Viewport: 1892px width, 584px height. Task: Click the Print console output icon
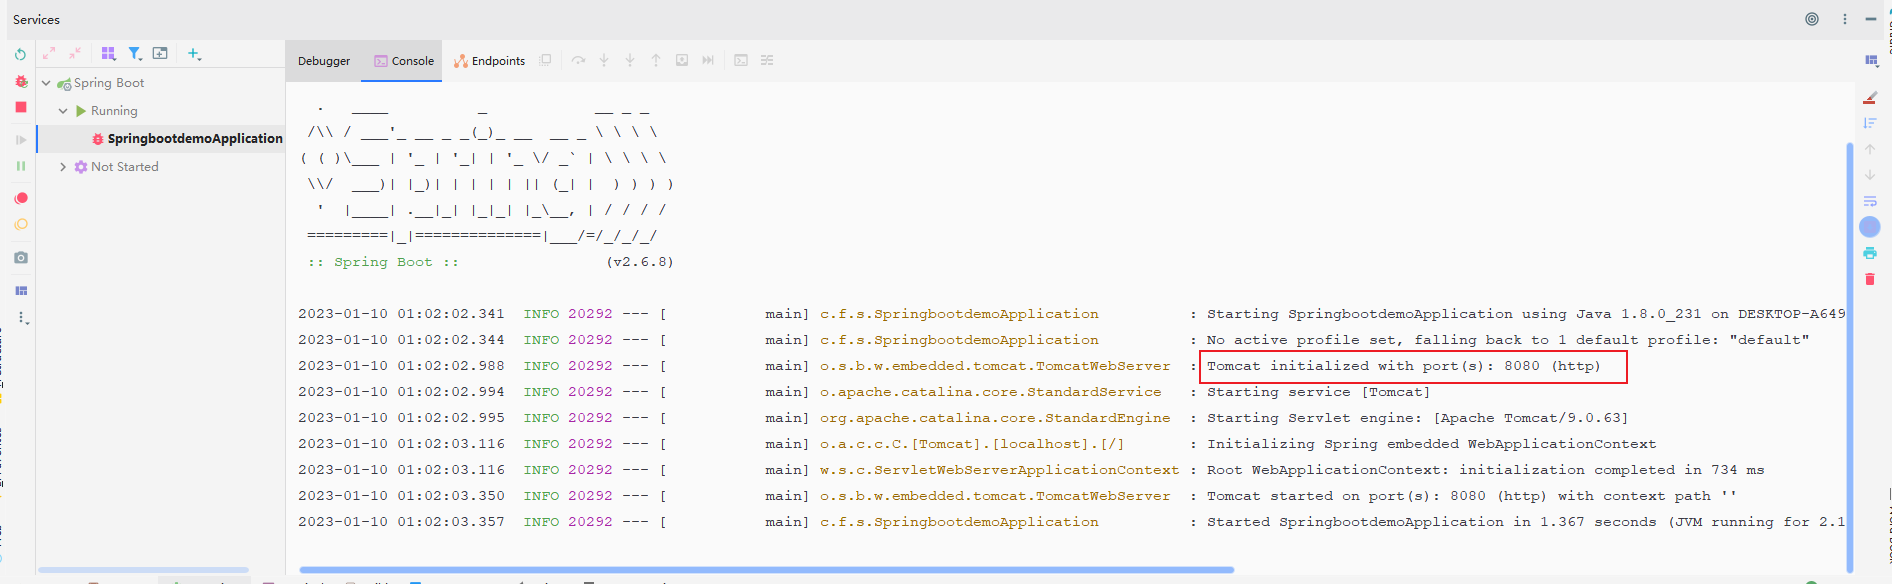(x=1870, y=253)
